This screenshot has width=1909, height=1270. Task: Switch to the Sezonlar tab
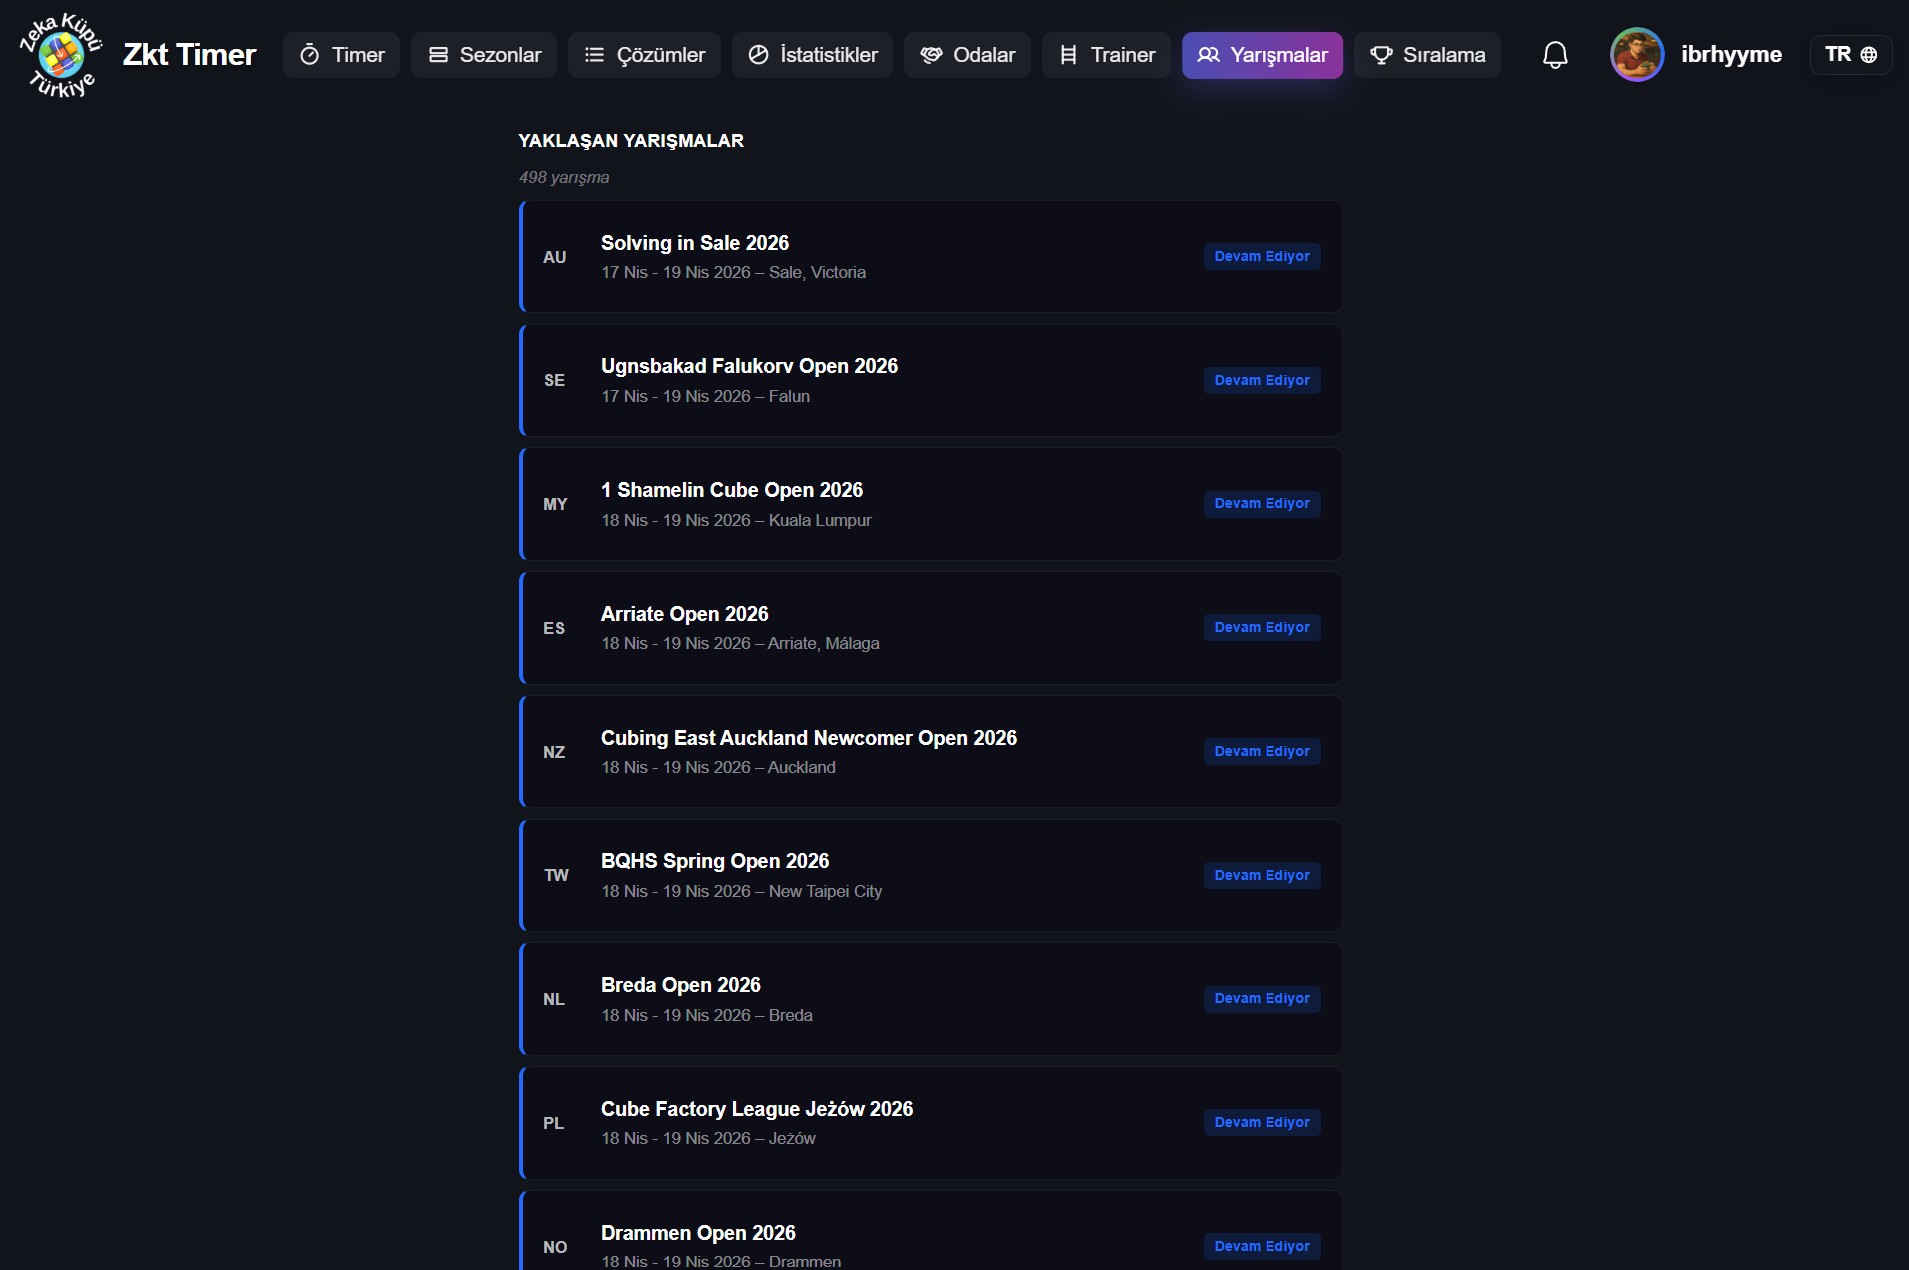point(484,55)
